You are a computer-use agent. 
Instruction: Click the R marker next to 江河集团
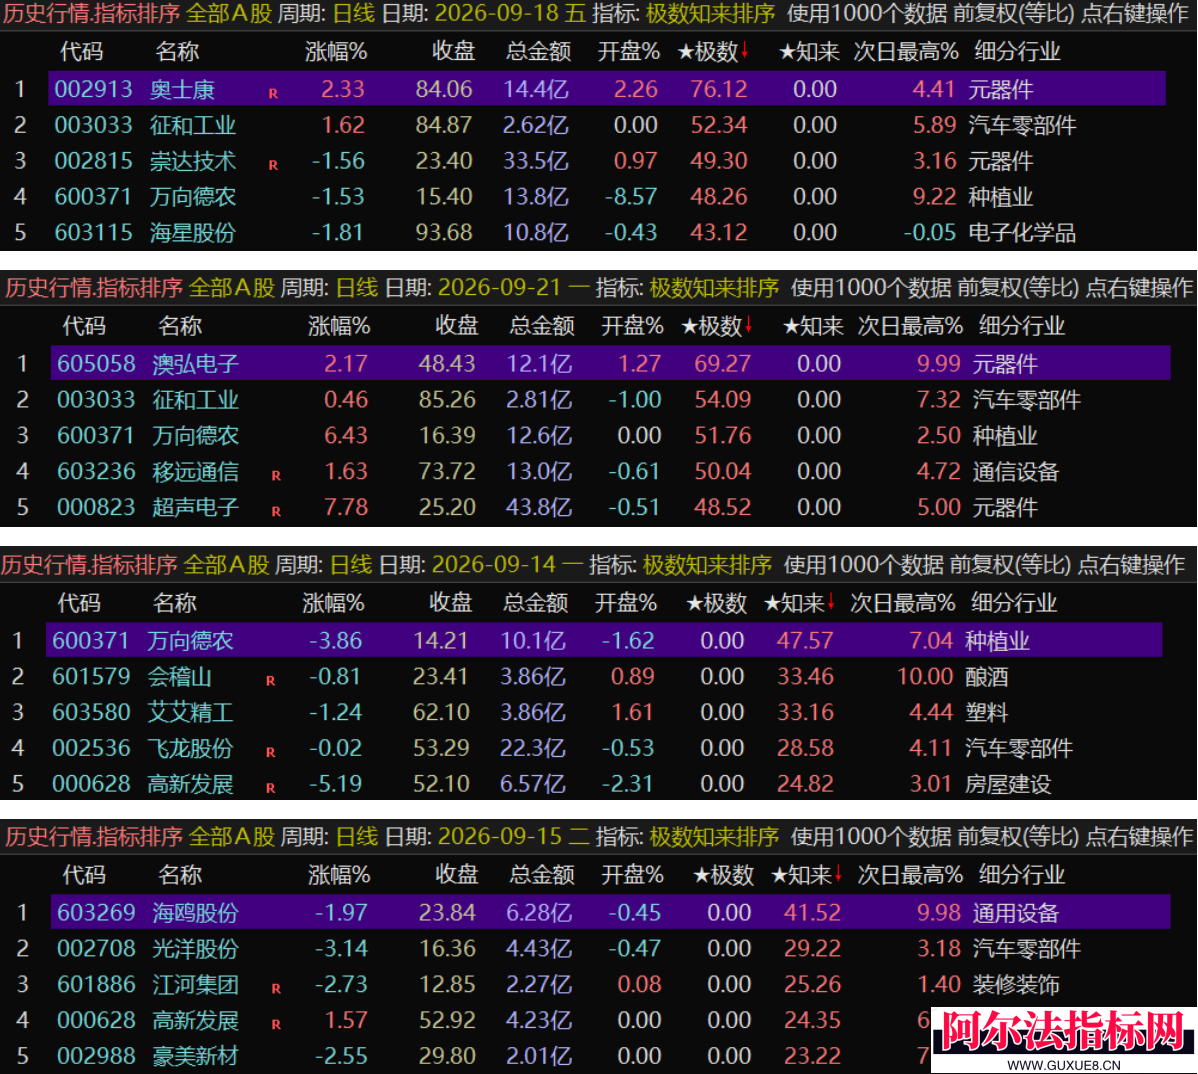tap(276, 988)
